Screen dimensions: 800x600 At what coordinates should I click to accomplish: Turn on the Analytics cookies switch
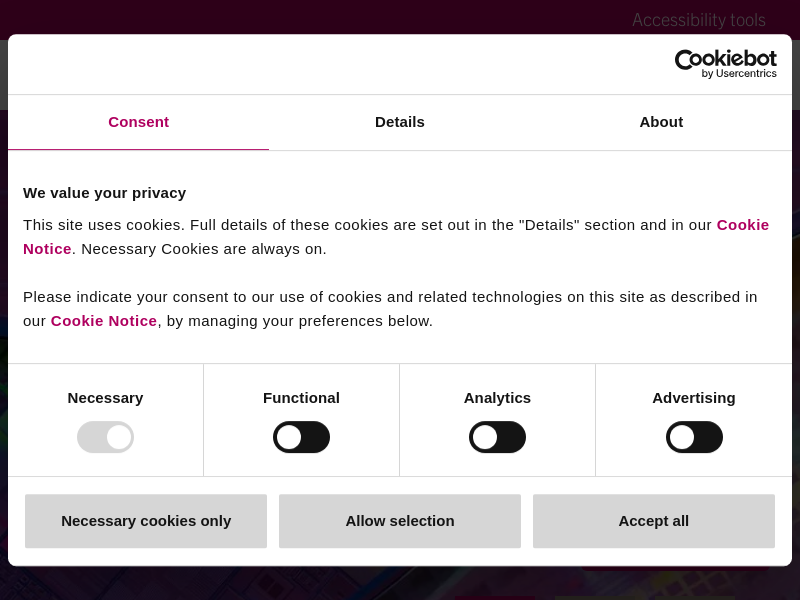coord(497,437)
